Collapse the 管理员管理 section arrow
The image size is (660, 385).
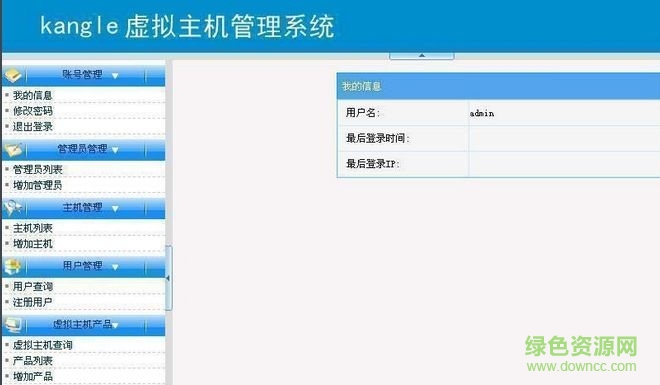coord(115,150)
